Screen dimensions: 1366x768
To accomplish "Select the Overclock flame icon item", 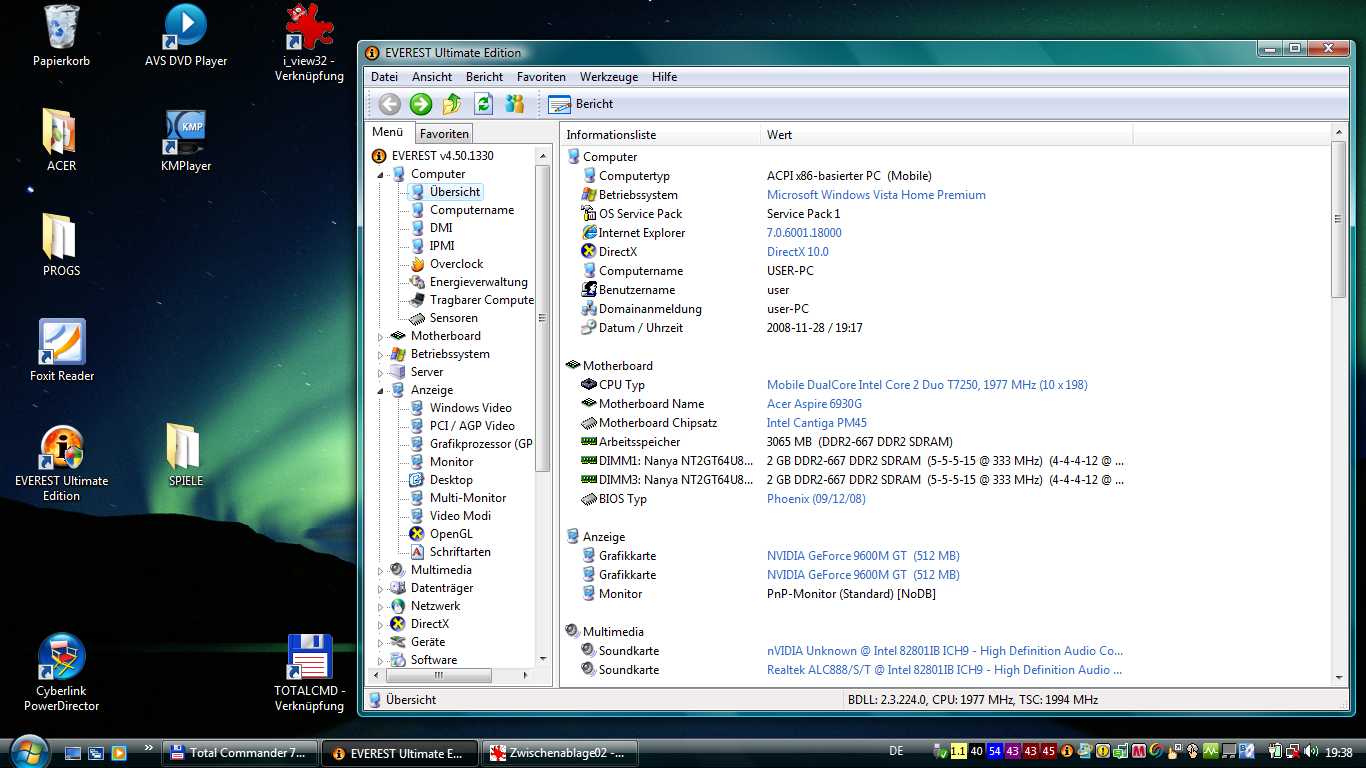I will [x=417, y=264].
